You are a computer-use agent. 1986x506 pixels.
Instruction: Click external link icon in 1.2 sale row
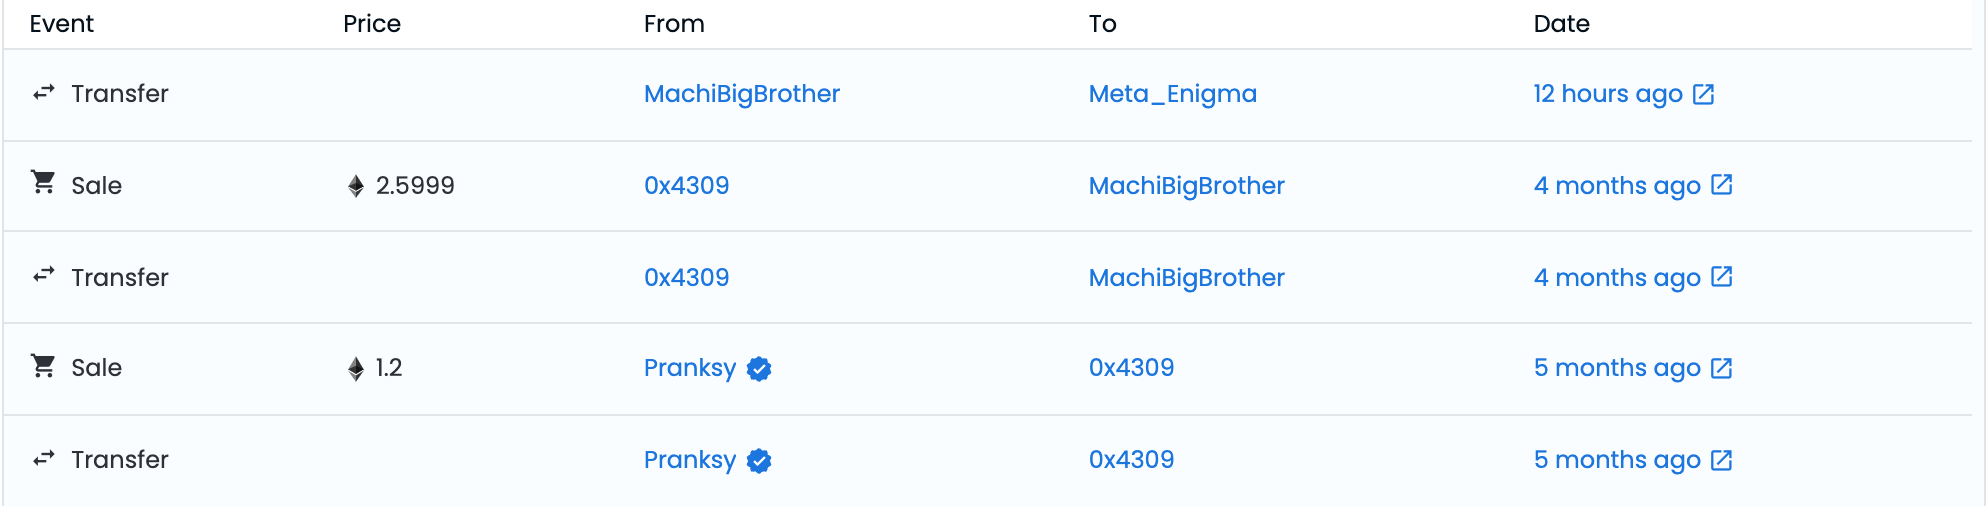[x=1721, y=368]
